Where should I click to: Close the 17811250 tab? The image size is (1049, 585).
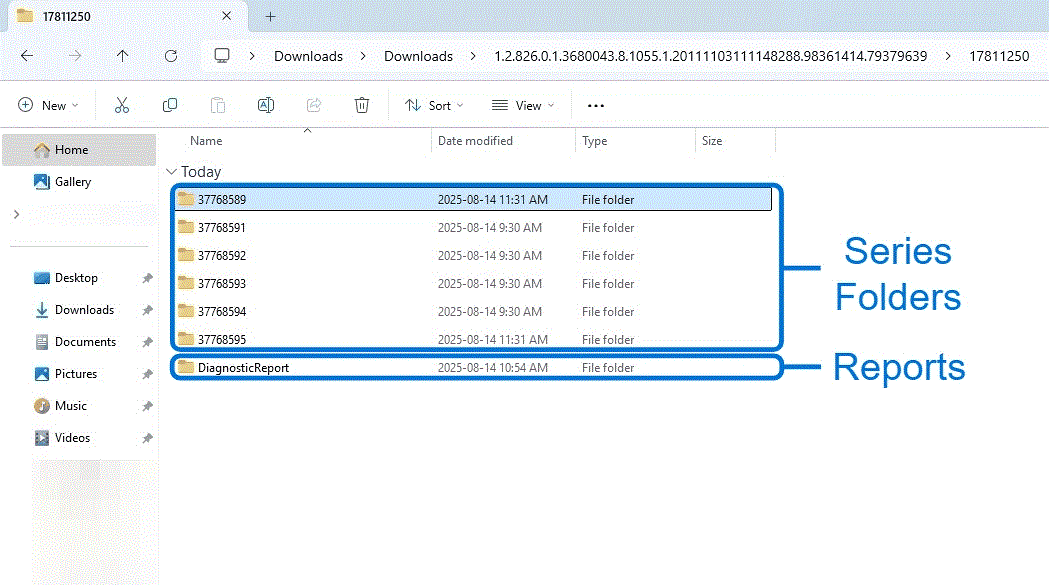(x=227, y=16)
